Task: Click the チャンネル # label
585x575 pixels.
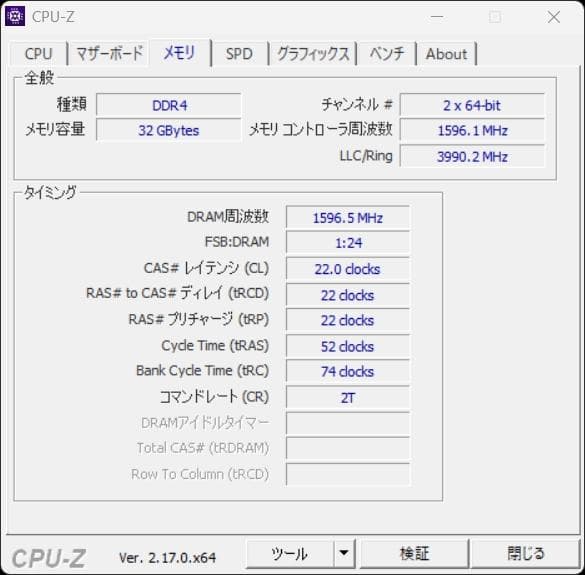Action: (357, 104)
